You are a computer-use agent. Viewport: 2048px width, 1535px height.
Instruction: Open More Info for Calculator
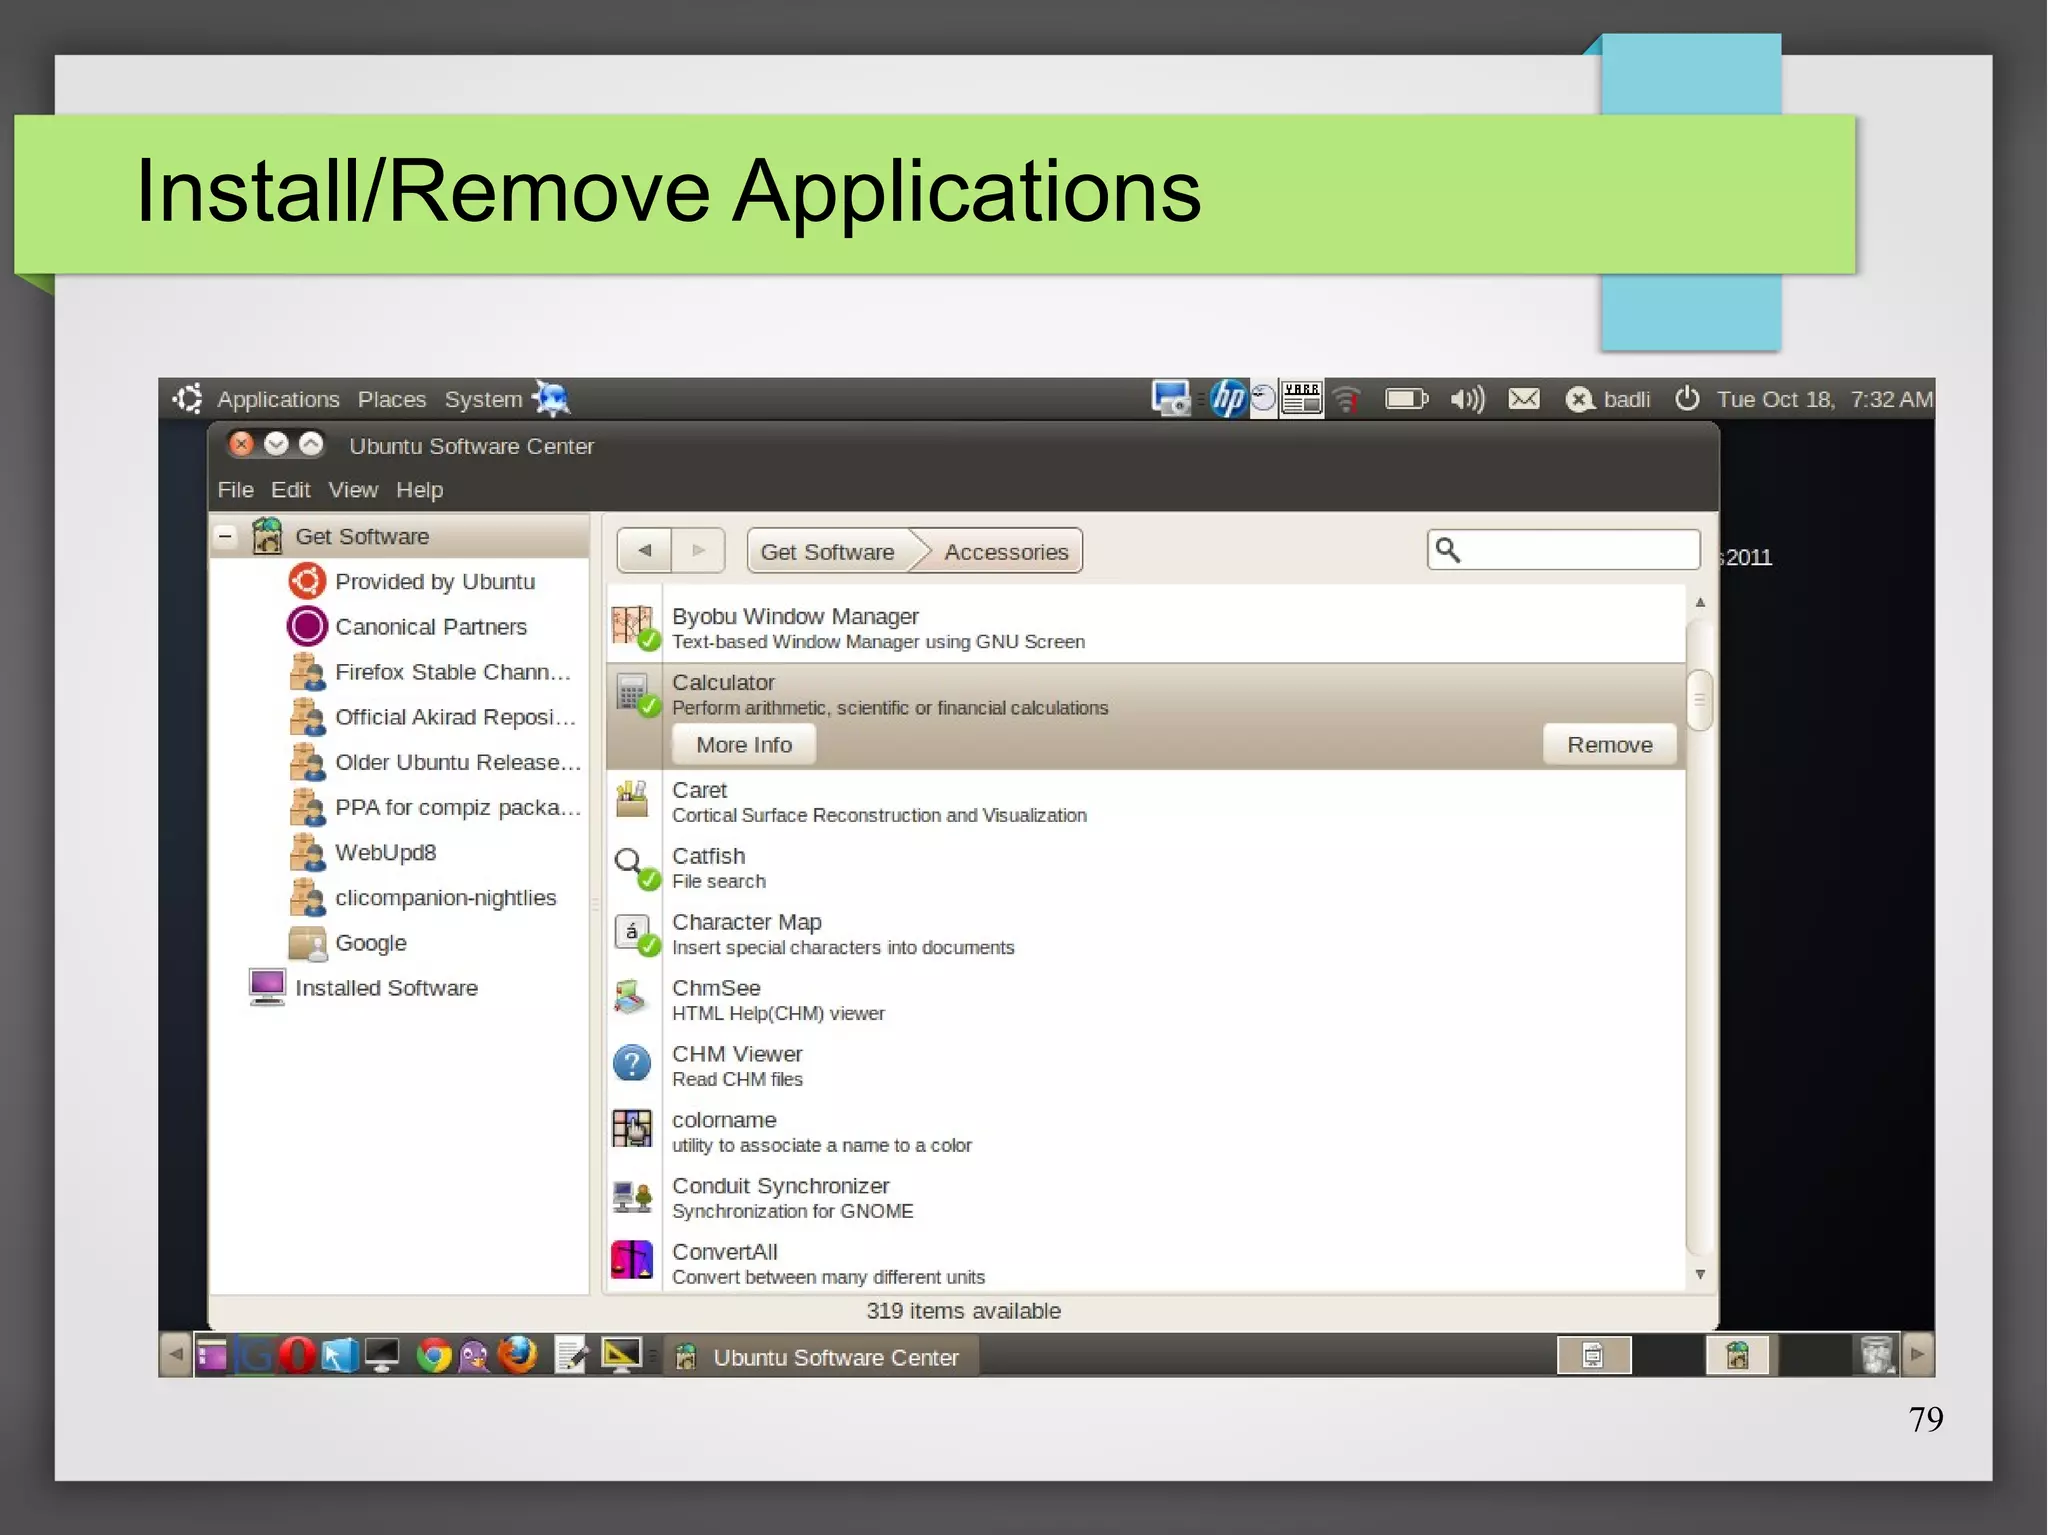pos(744,745)
